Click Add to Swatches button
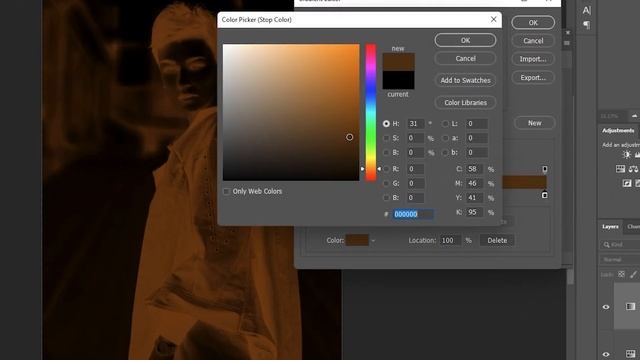This screenshot has width=640, height=360. click(465, 80)
